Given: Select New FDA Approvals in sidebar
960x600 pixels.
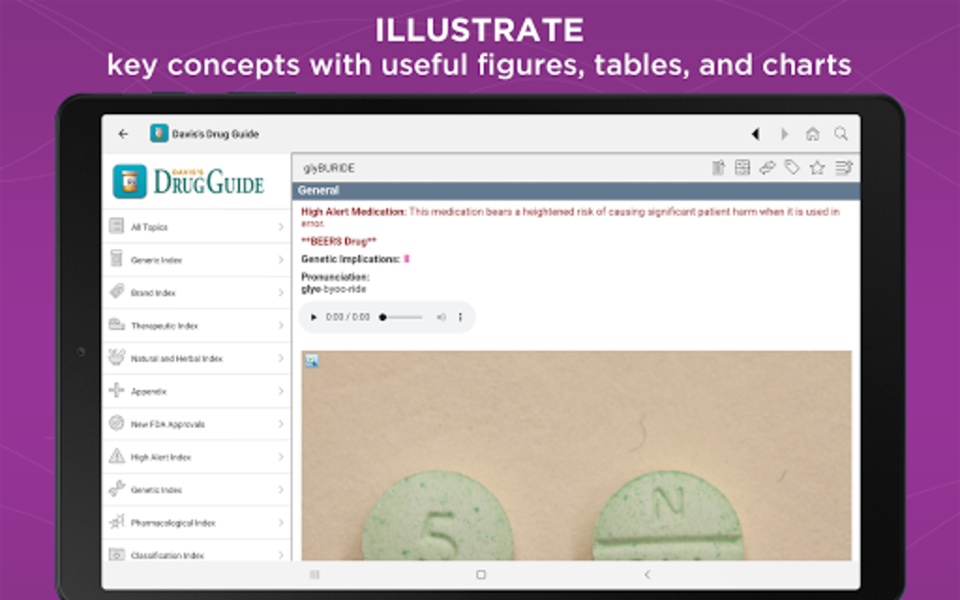Looking at the screenshot, I should [197, 424].
